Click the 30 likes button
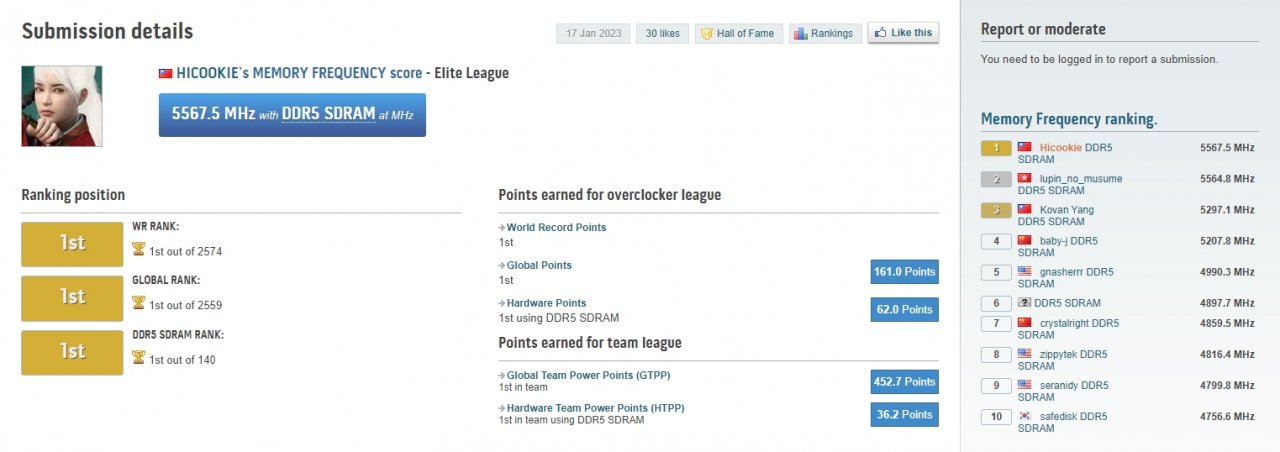Viewport: 1280px width, 452px height. click(x=661, y=33)
